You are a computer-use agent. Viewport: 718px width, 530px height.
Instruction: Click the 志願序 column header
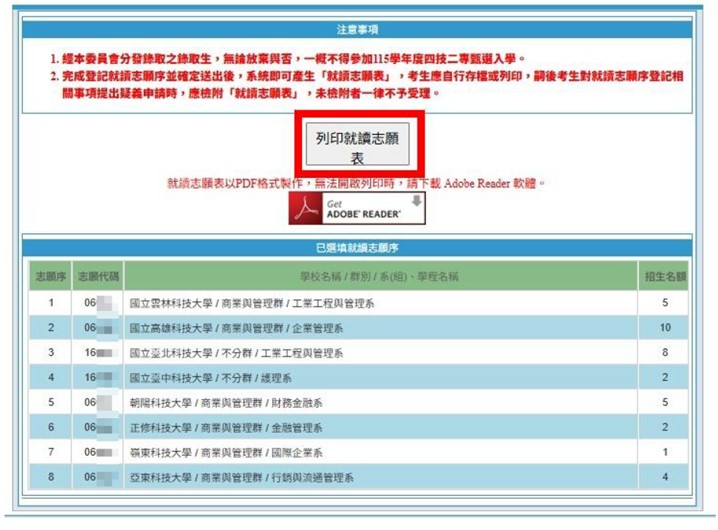pos(47,275)
